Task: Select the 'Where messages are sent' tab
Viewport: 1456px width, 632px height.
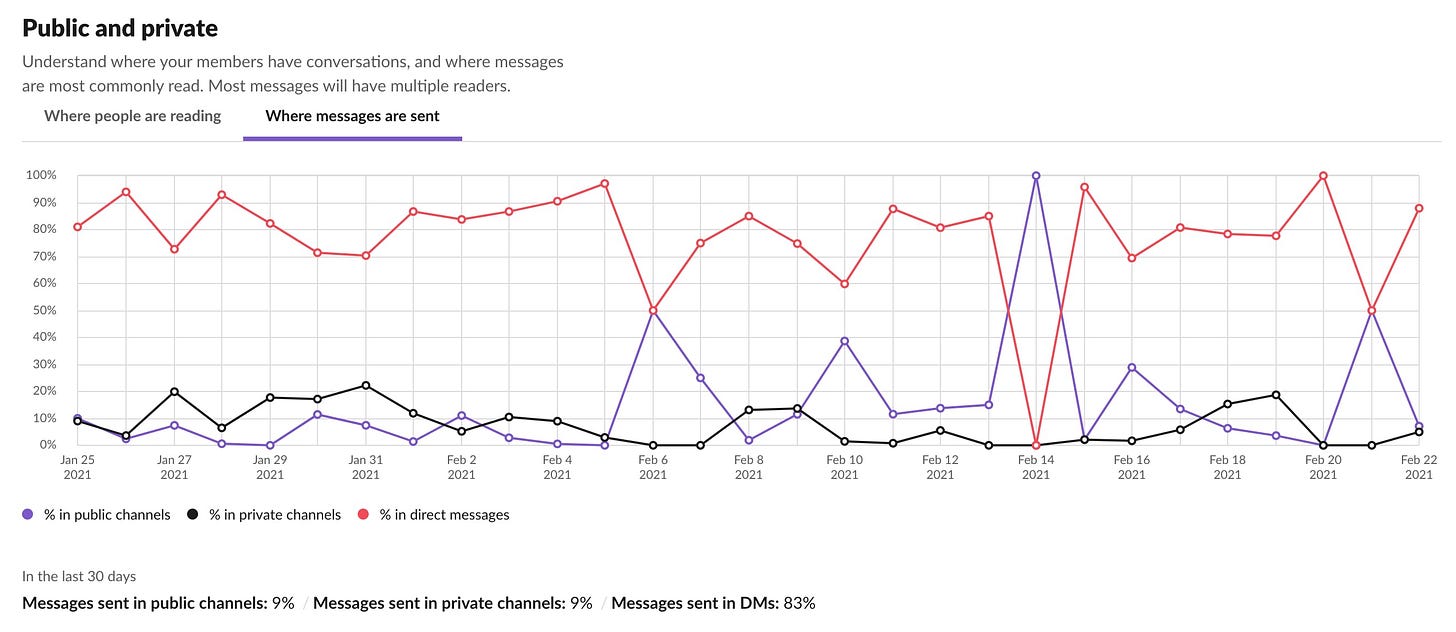Action: tap(352, 115)
